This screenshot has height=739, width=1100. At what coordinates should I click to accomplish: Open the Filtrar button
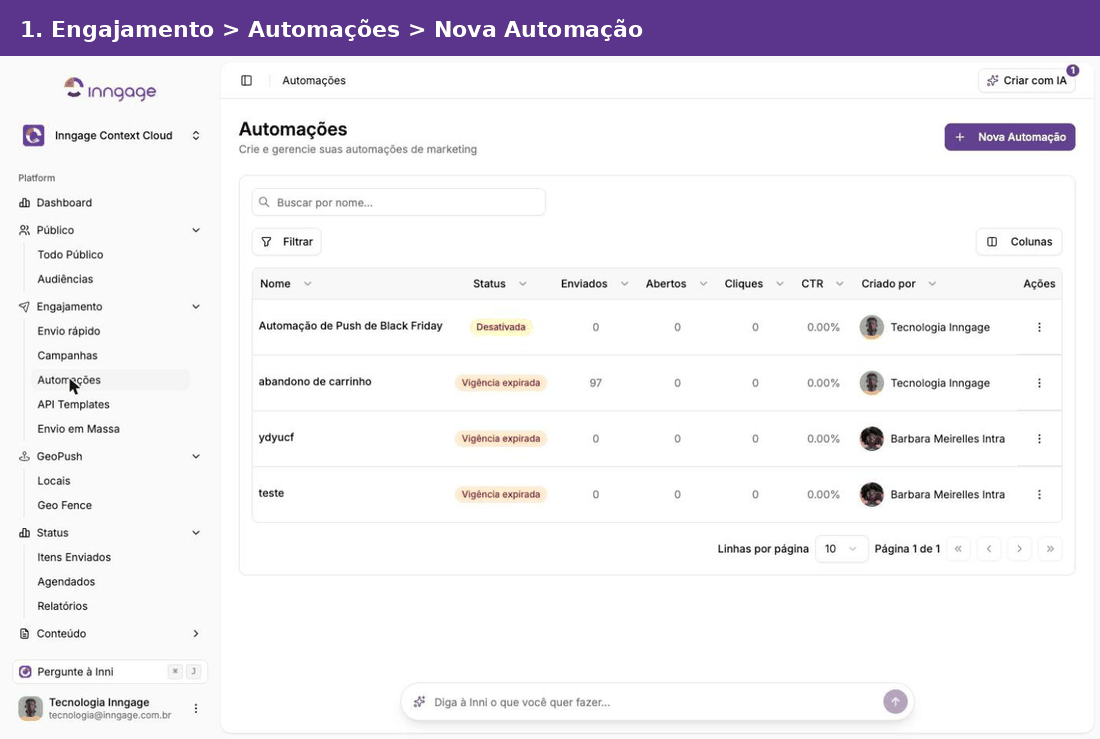(286, 241)
